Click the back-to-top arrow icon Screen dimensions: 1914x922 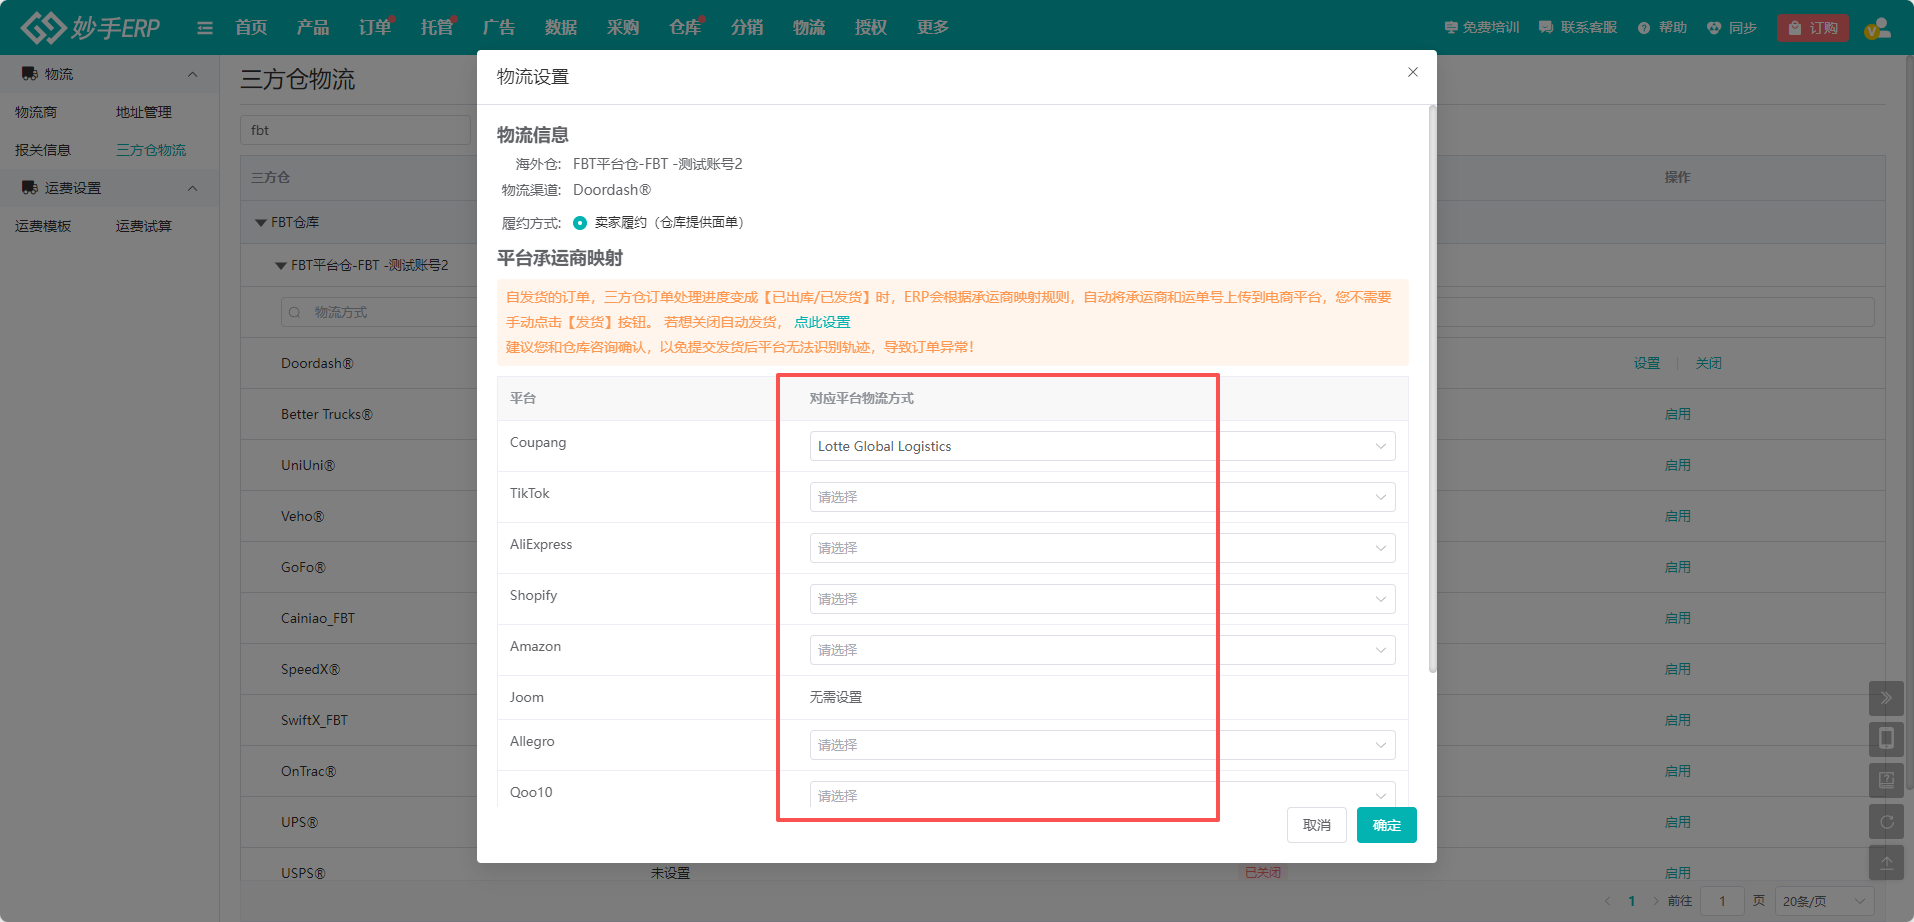point(1885,862)
